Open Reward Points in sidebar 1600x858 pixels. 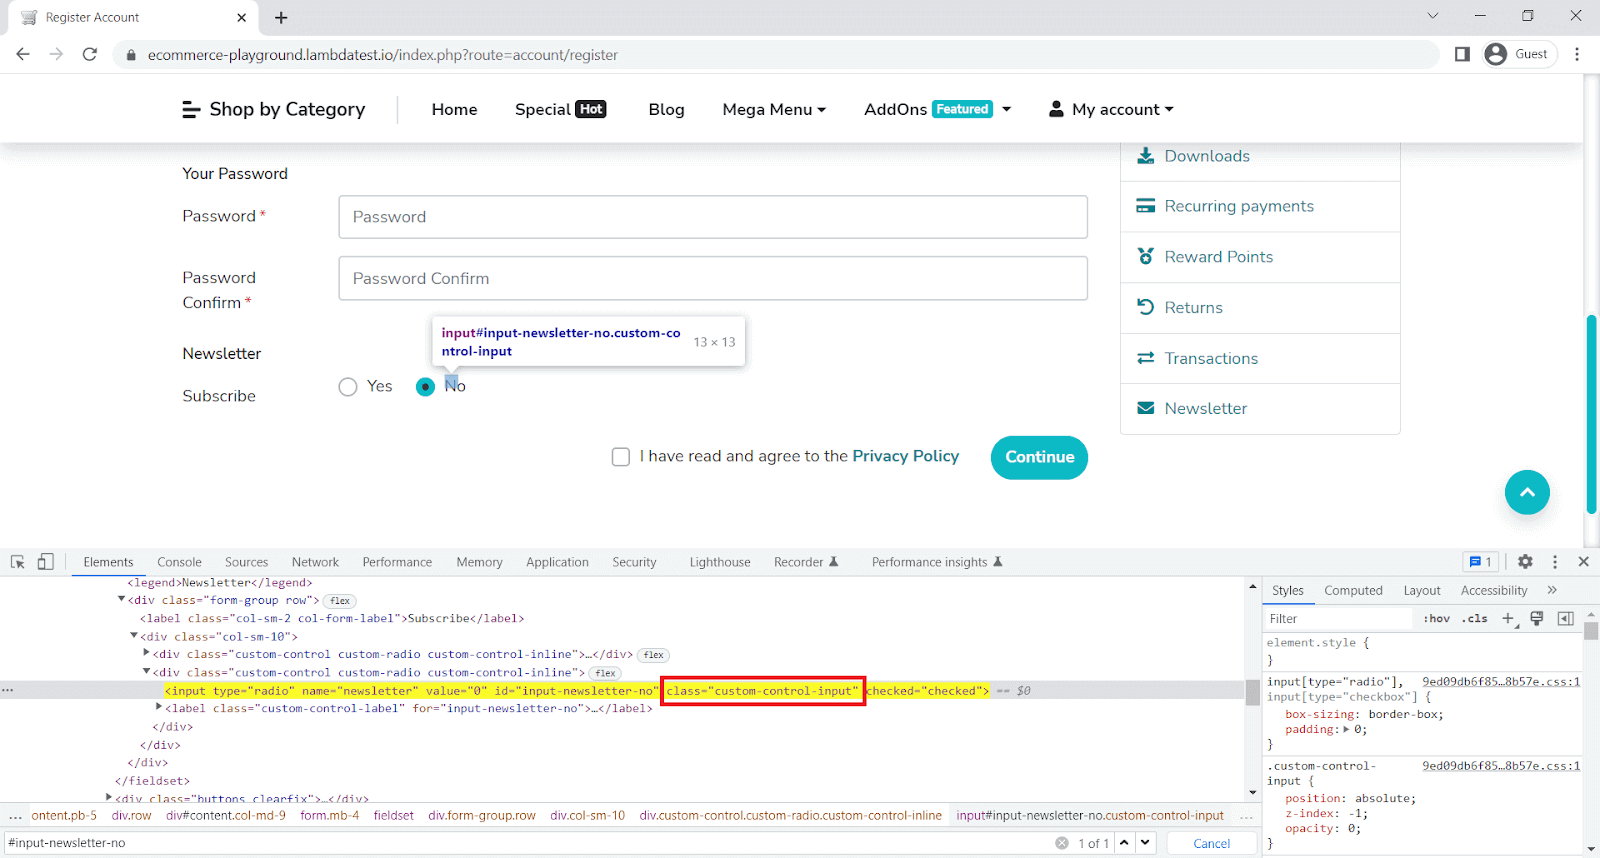point(1205,257)
